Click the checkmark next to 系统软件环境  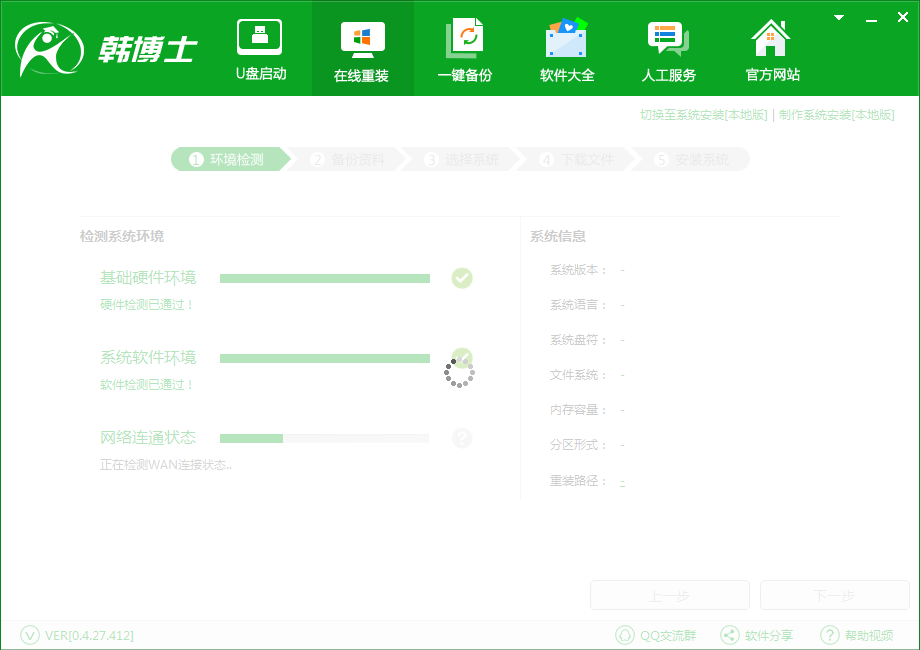461,358
